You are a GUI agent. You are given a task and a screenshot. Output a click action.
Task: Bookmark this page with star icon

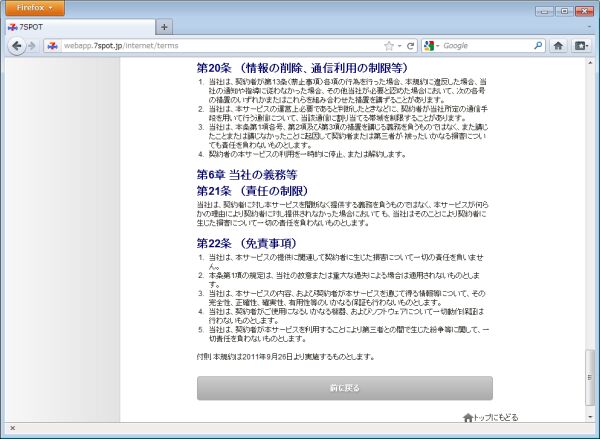(388, 46)
